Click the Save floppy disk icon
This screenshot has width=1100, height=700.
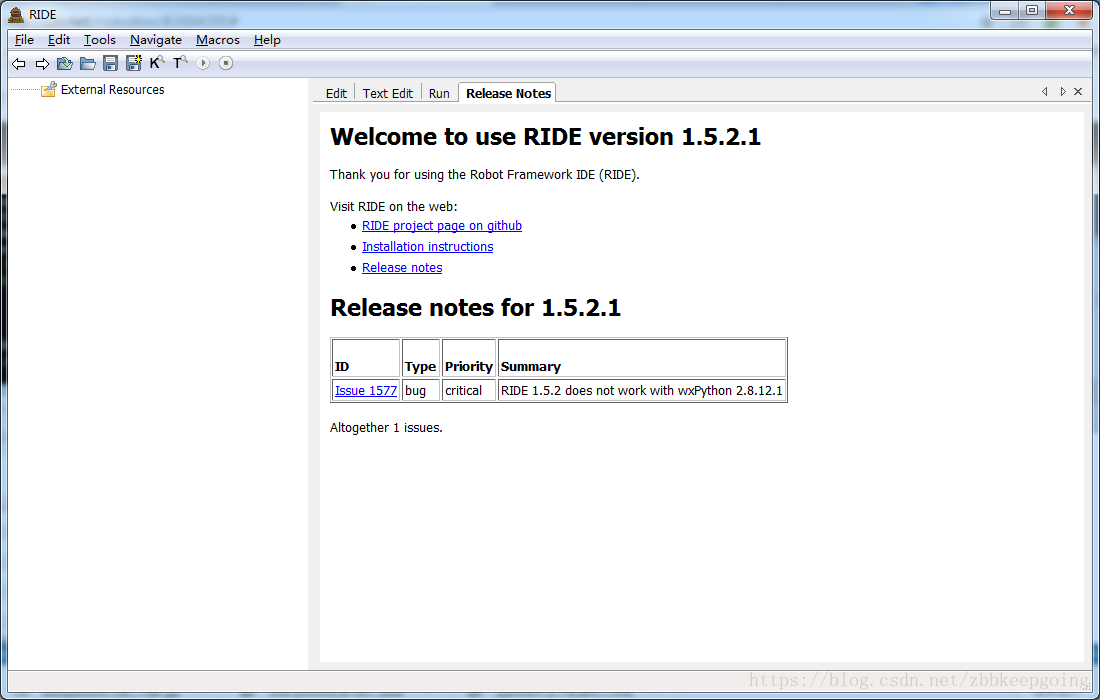point(110,64)
